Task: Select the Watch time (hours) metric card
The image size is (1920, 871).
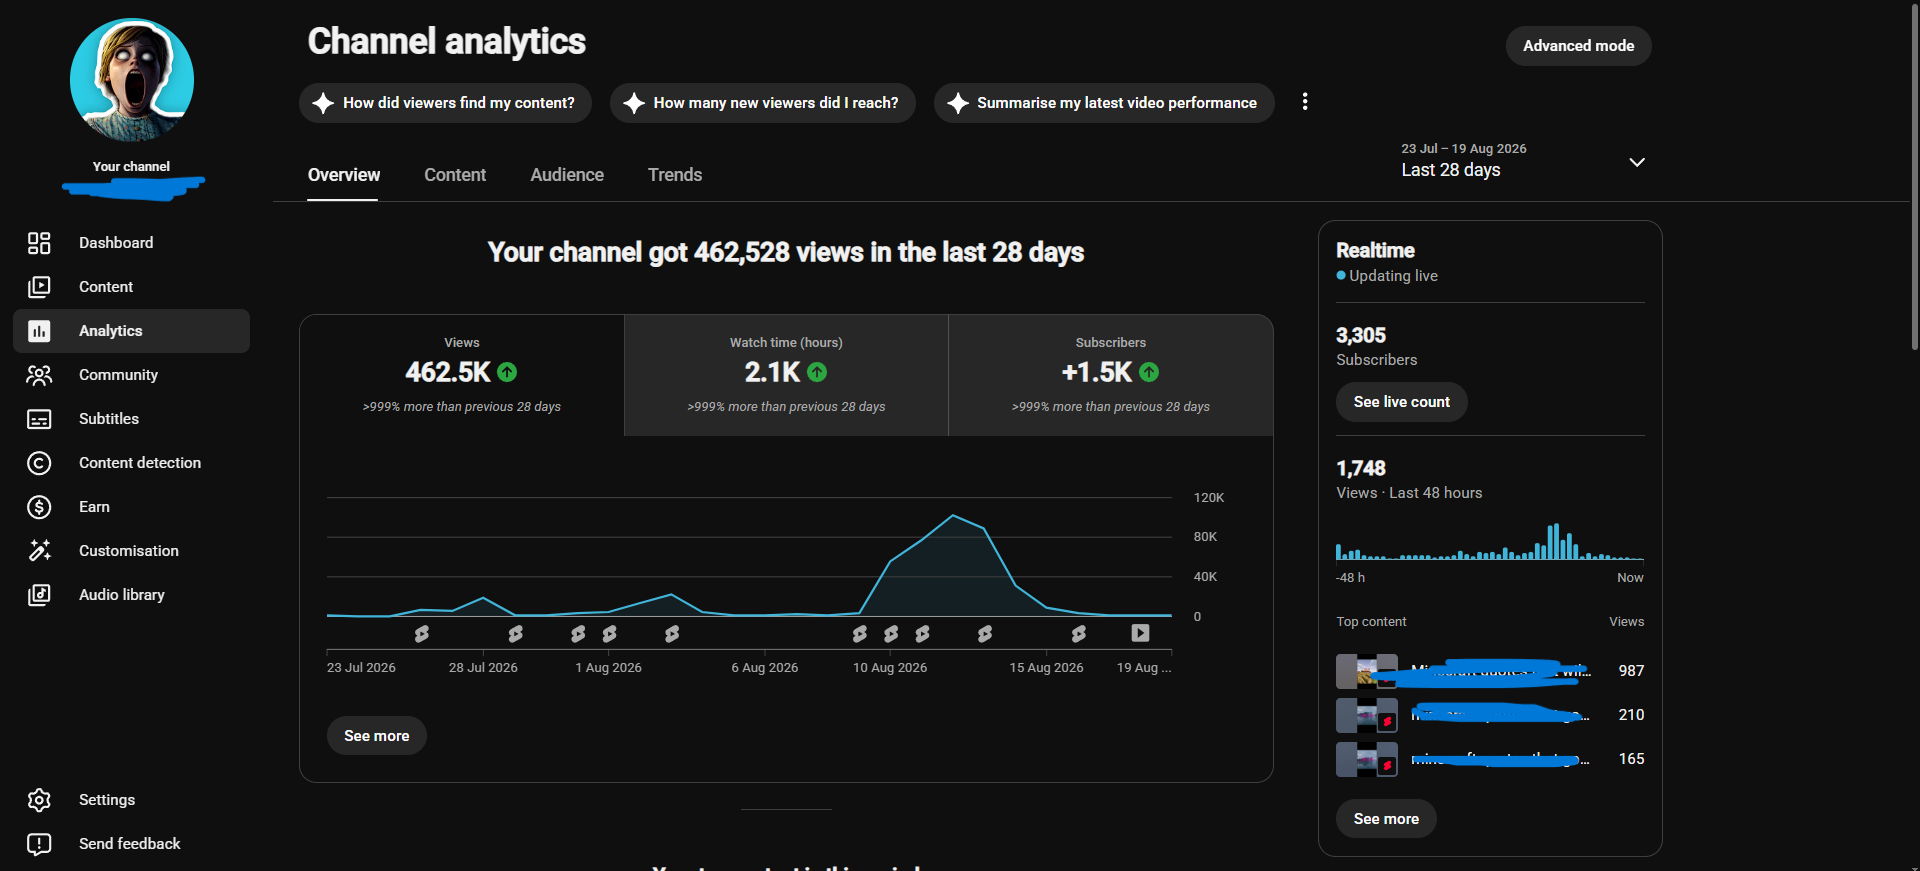Action: (x=786, y=375)
